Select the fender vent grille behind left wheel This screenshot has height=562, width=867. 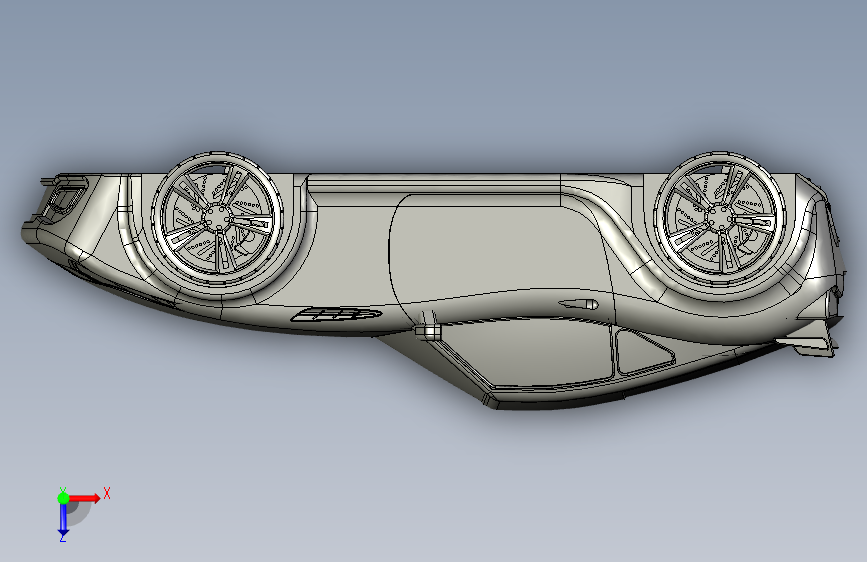(336, 315)
